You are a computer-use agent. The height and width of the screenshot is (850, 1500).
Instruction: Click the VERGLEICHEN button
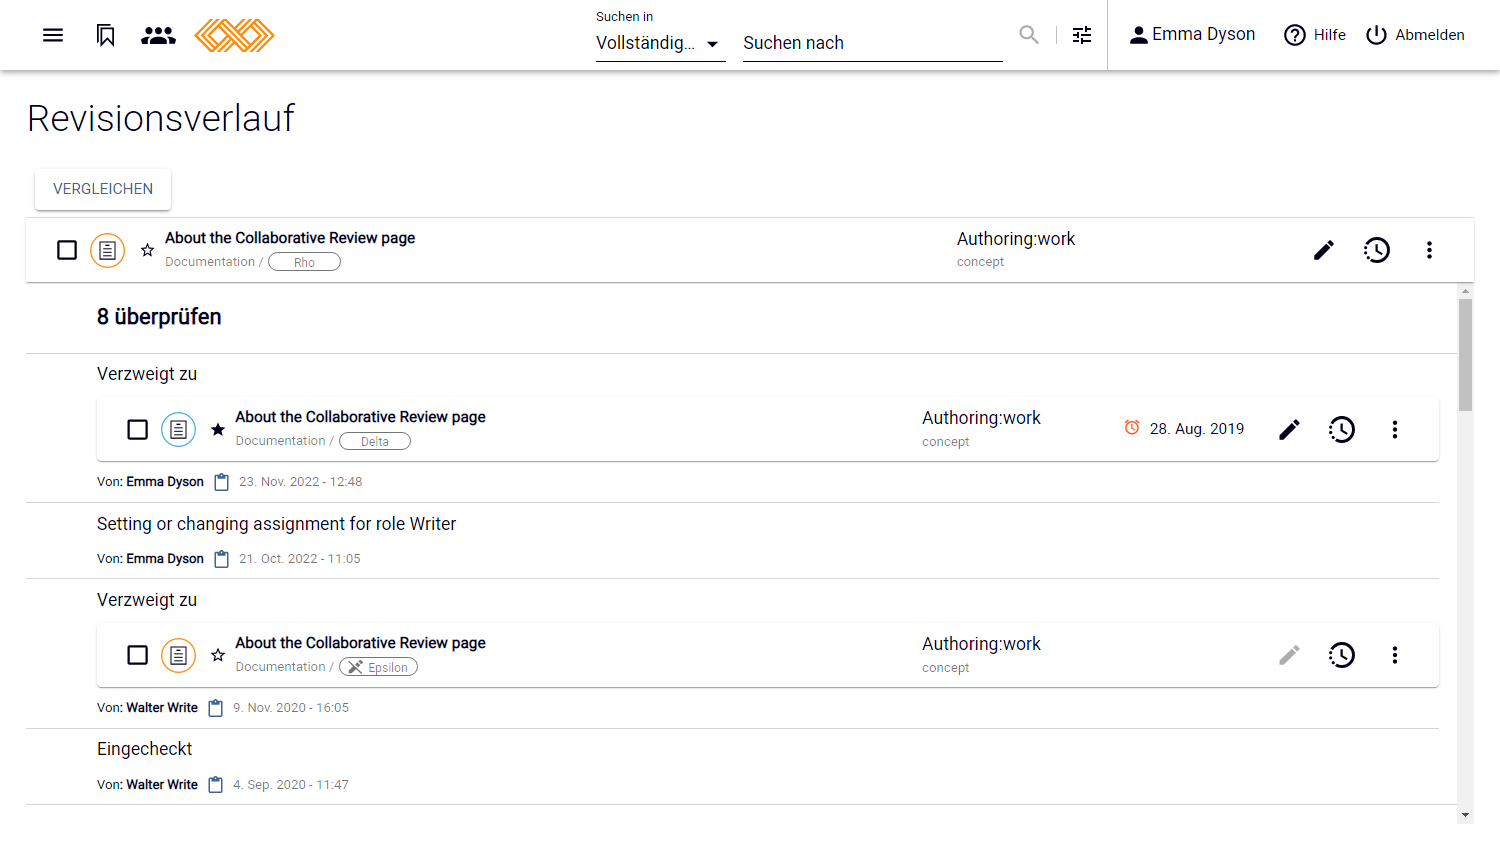click(103, 189)
